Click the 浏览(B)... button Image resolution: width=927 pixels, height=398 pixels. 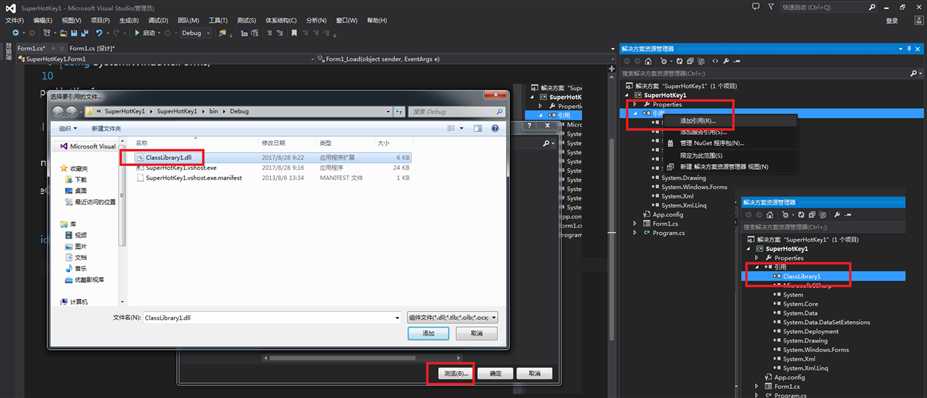click(456, 374)
